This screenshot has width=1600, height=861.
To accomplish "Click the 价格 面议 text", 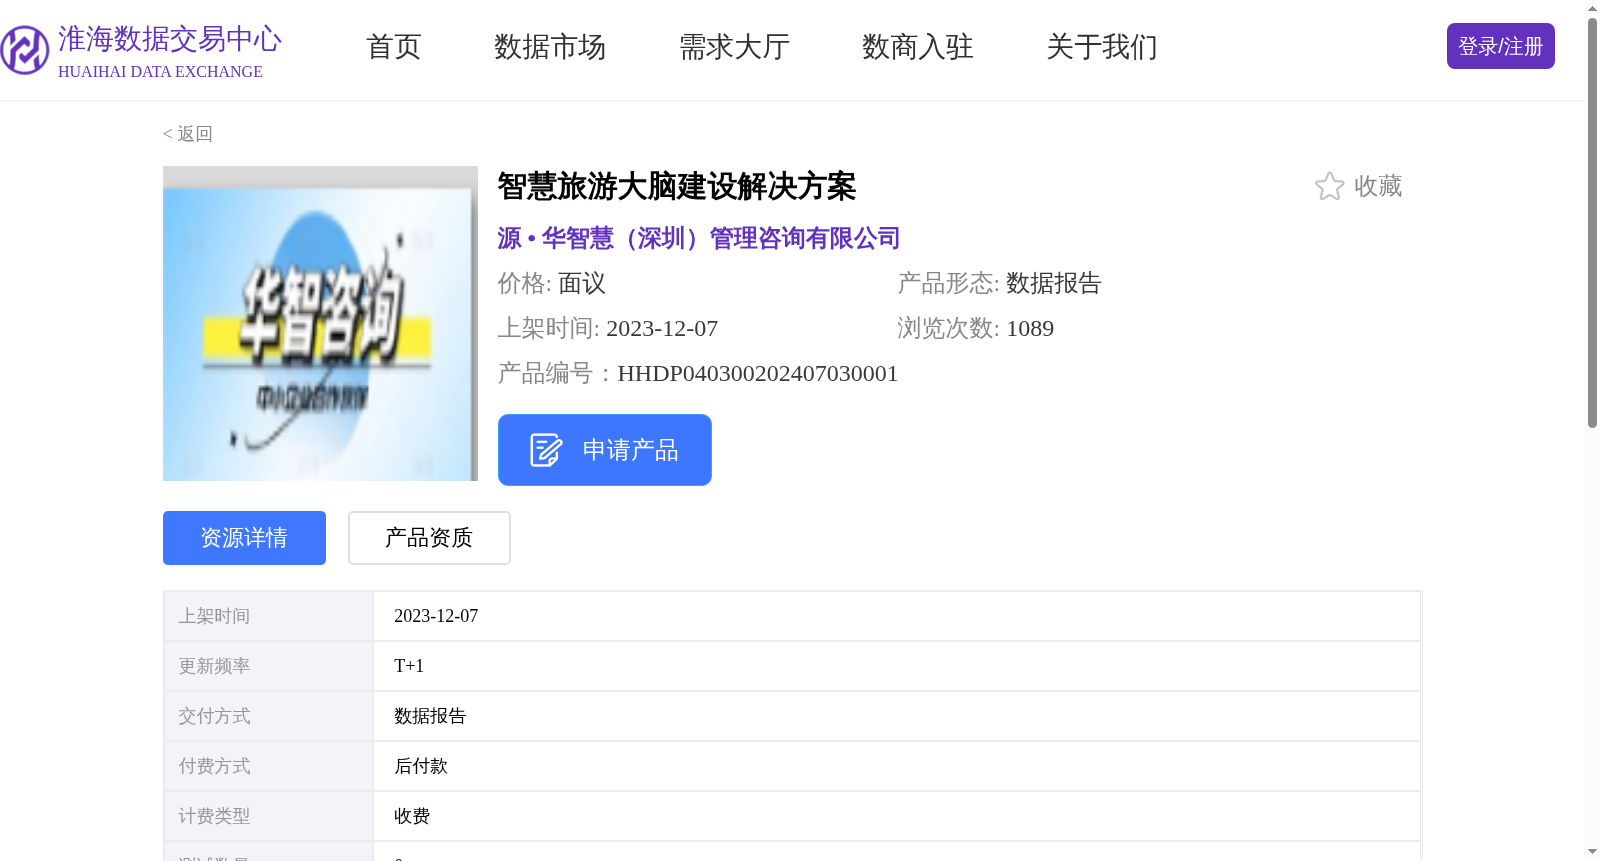I will pos(552,284).
